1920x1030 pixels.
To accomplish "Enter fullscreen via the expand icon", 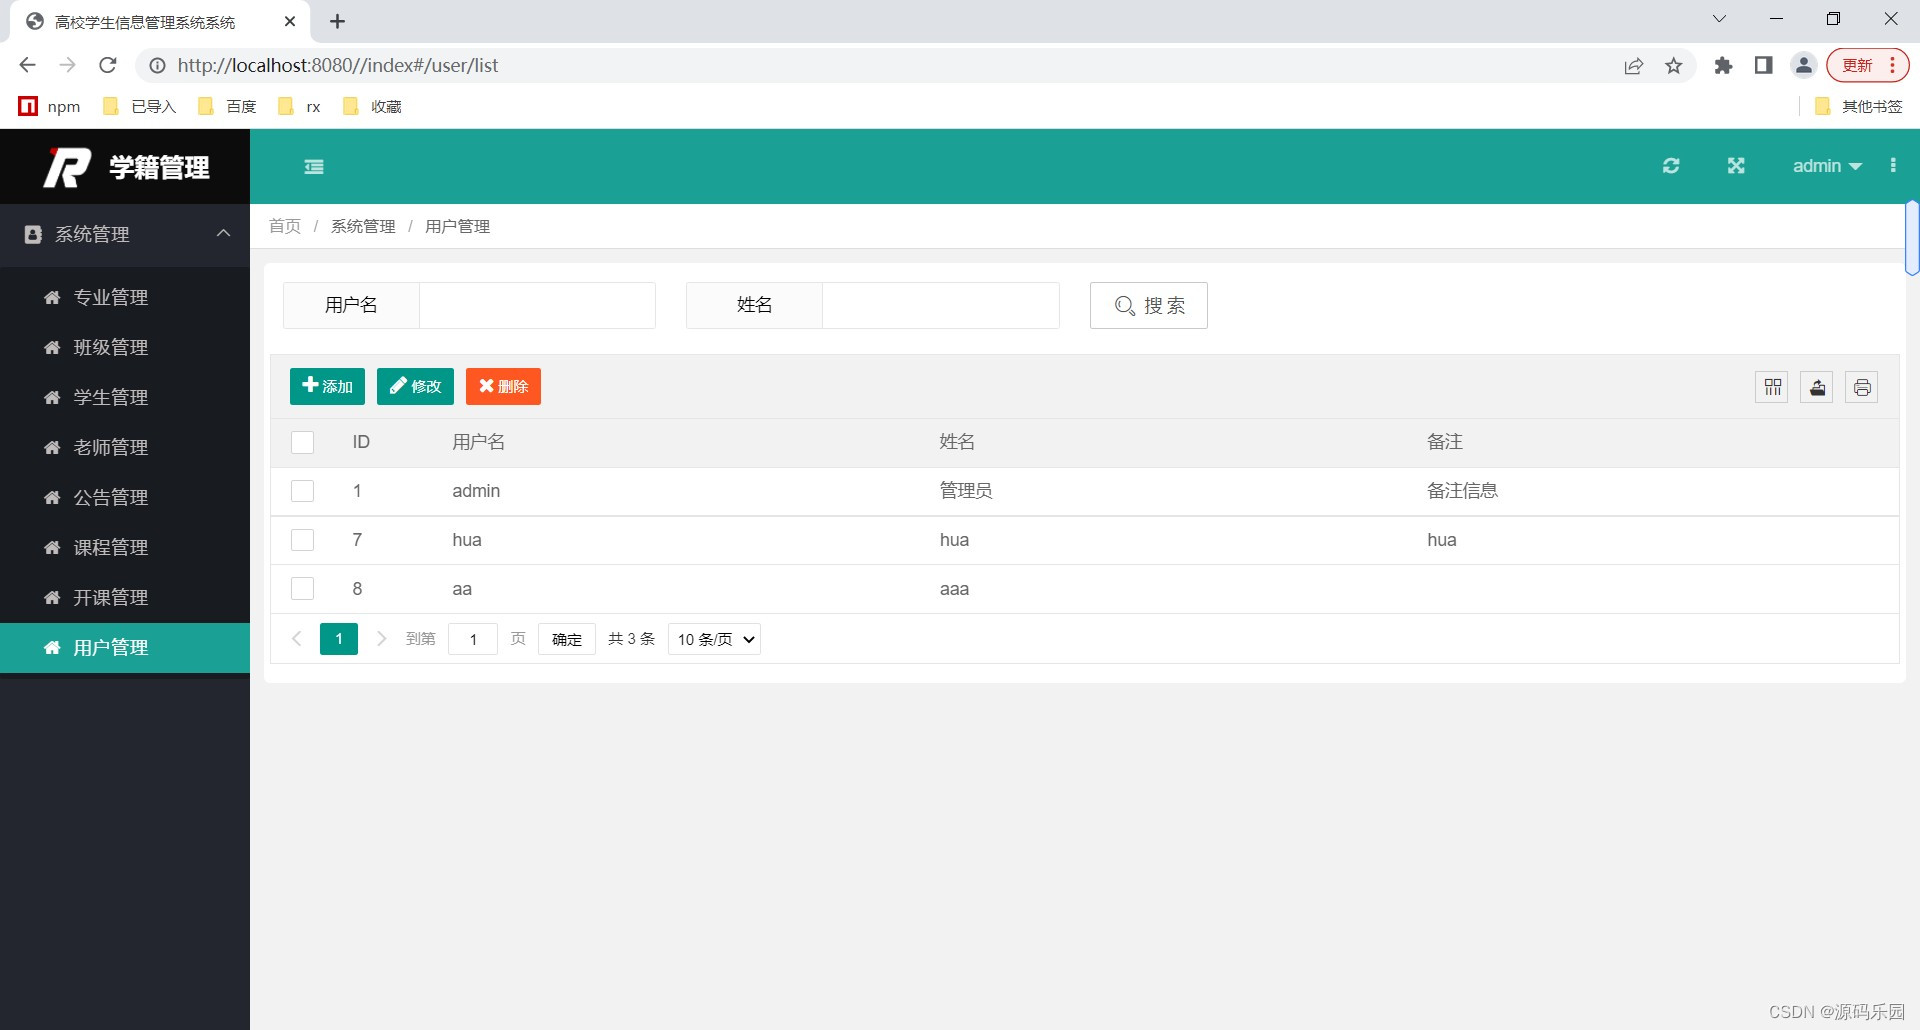I will (x=1737, y=165).
